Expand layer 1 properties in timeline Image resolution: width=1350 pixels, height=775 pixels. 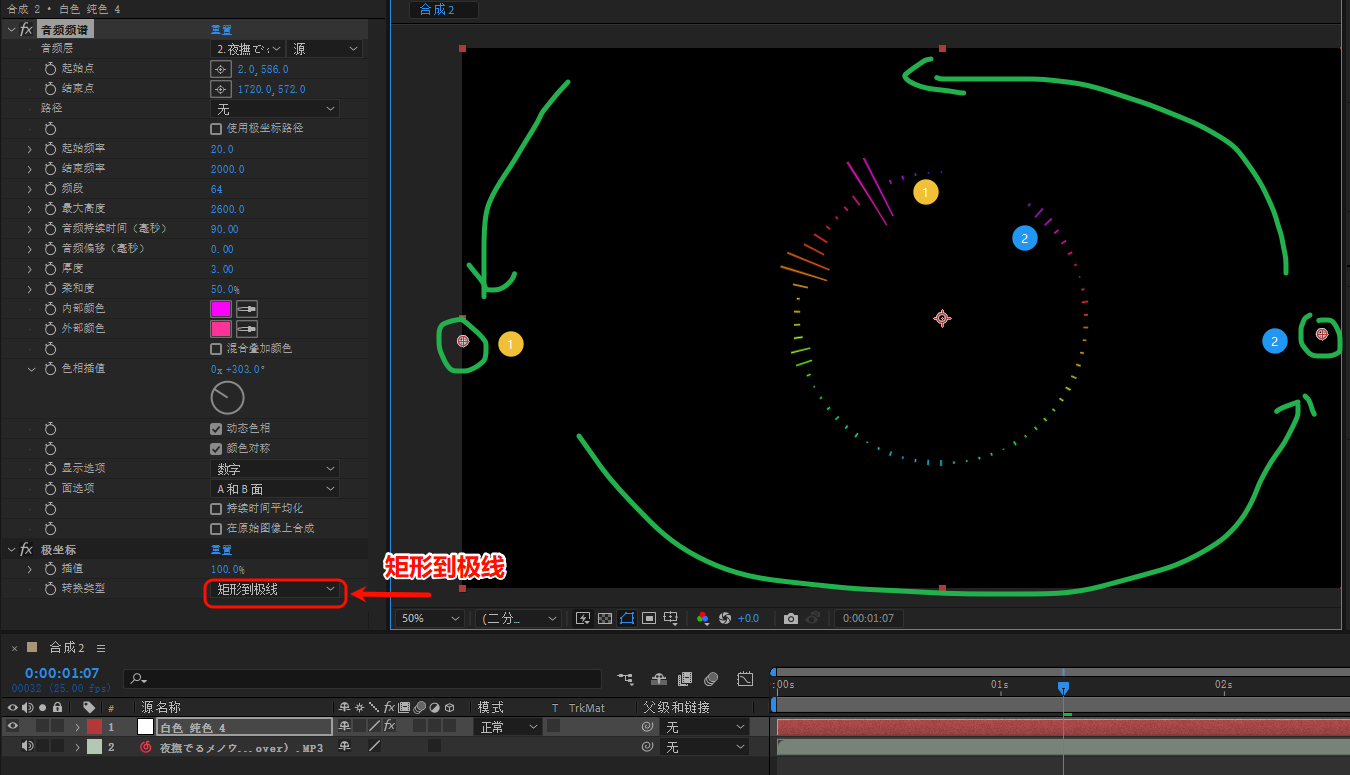coord(77,727)
